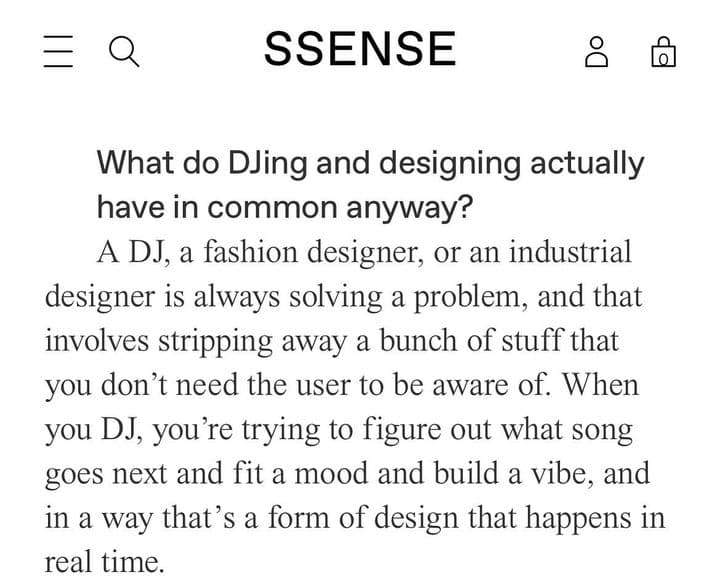Click the line 'designer is always solving a problem'
The width and height of the screenshot is (720, 588).
click(343, 297)
